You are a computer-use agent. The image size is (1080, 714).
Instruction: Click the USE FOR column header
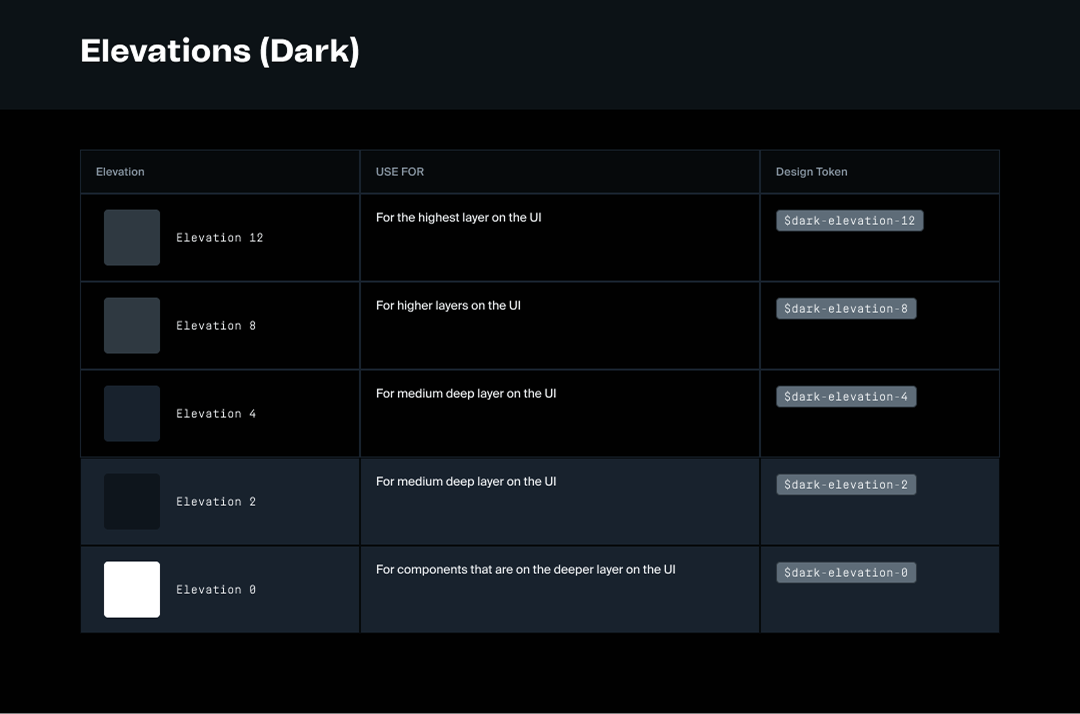tap(400, 172)
